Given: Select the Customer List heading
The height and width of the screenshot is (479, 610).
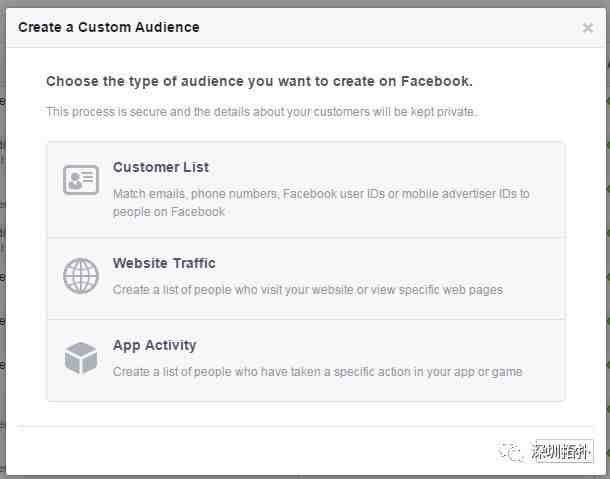Looking at the screenshot, I should point(161,167).
